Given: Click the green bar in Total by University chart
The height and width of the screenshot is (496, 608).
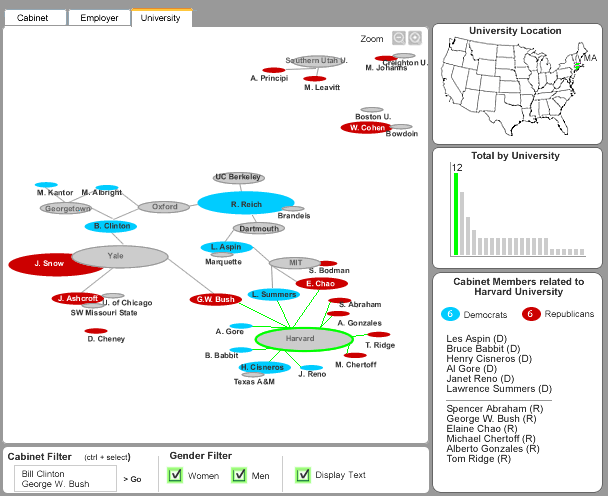Looking at the screenshot, I should [456, 214].
